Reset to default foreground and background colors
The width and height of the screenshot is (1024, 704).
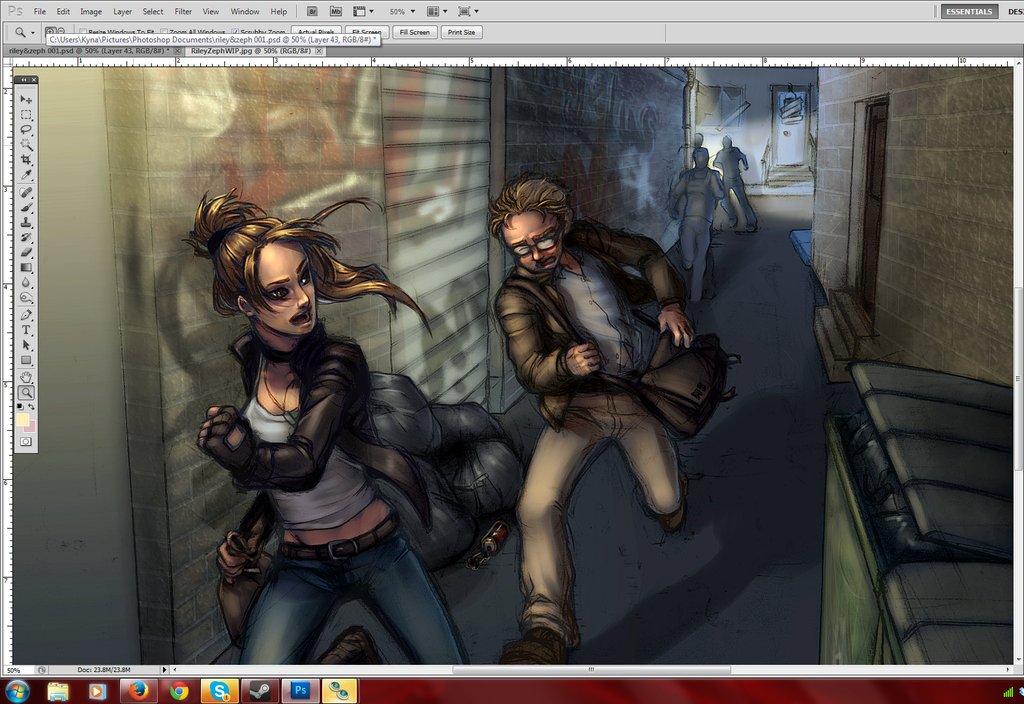[x=20, y=407]
